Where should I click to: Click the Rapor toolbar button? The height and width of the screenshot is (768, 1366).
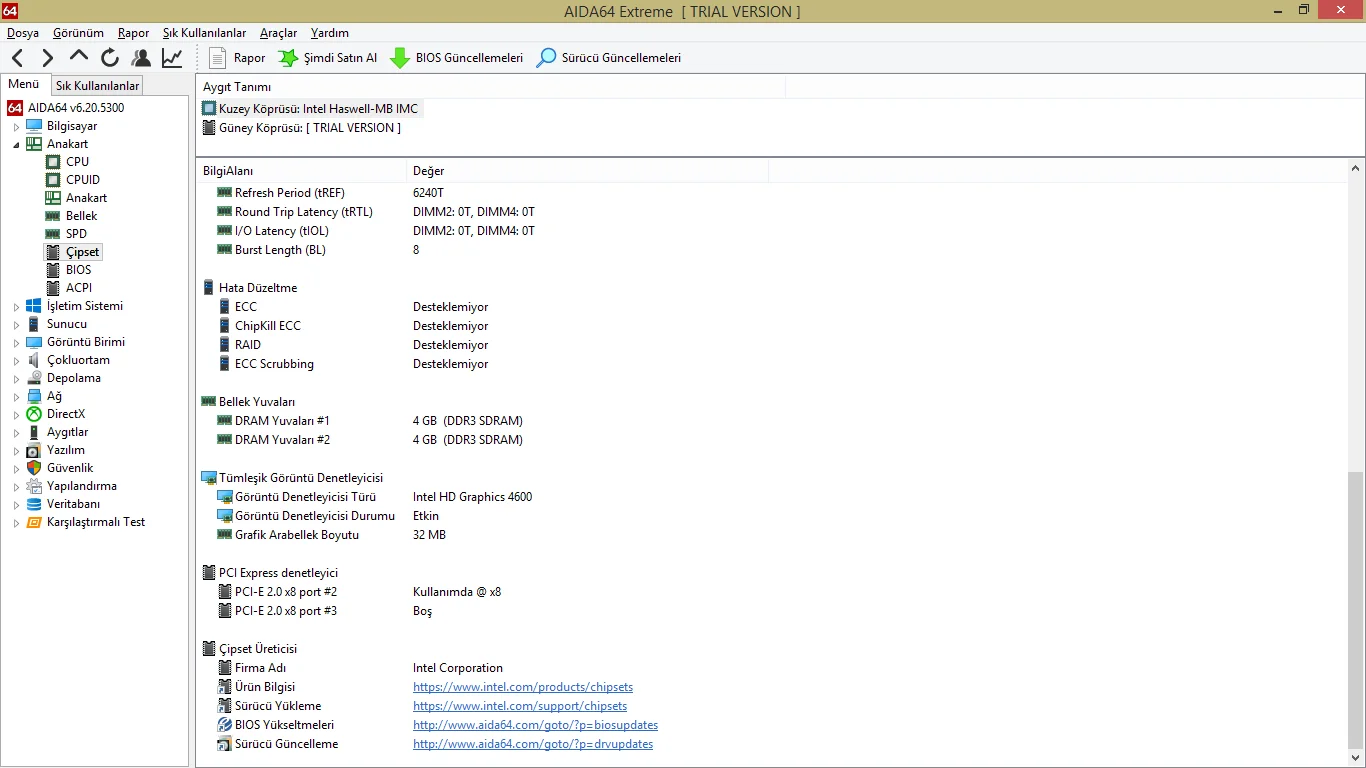(x=237, y=58)
